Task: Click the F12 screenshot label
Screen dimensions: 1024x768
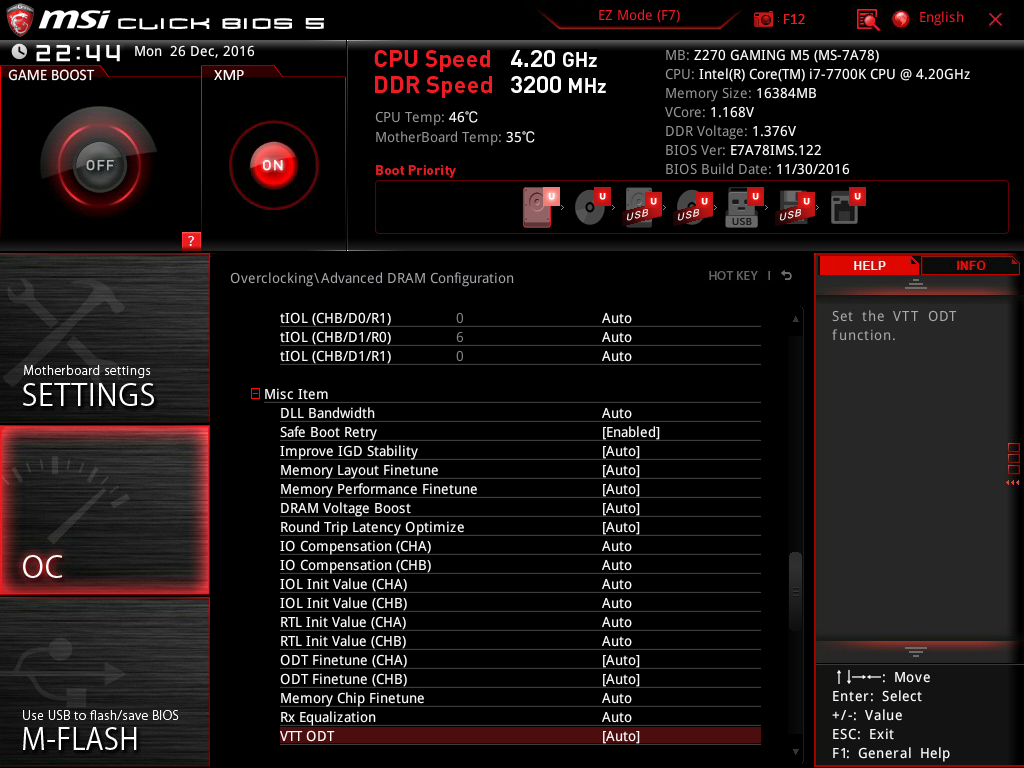Action: click(793, 19)
